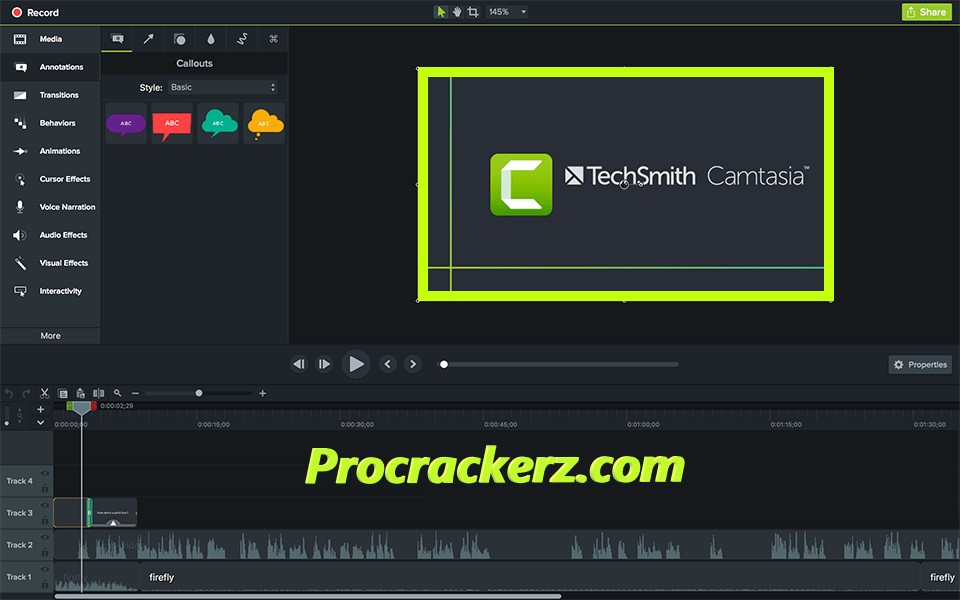Activate the Pan hand tool
Viewport: 960px width, 600px height.
(457, 12)
